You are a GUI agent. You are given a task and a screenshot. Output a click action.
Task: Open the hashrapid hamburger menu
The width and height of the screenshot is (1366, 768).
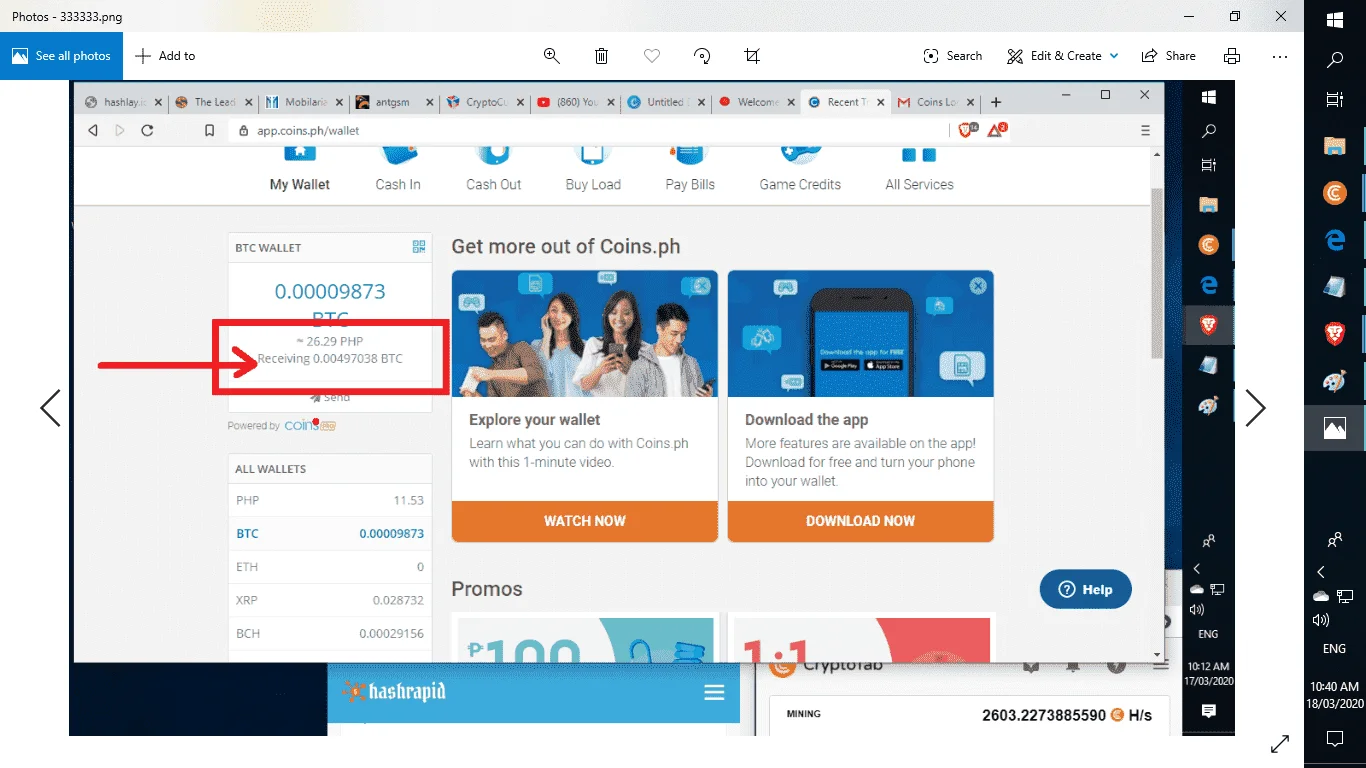tap(714, 693)
